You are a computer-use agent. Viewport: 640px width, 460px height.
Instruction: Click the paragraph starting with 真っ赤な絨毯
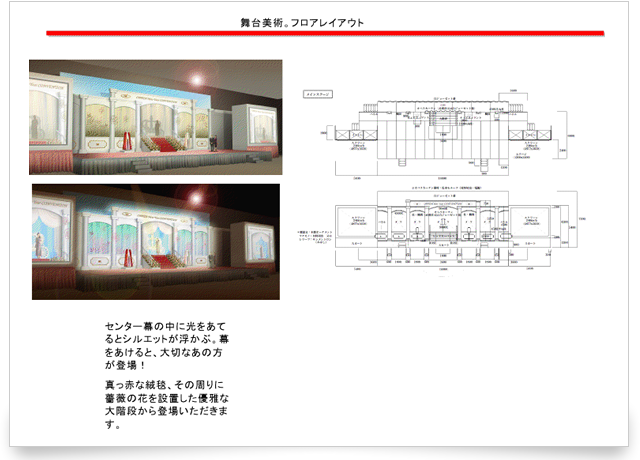170,404
